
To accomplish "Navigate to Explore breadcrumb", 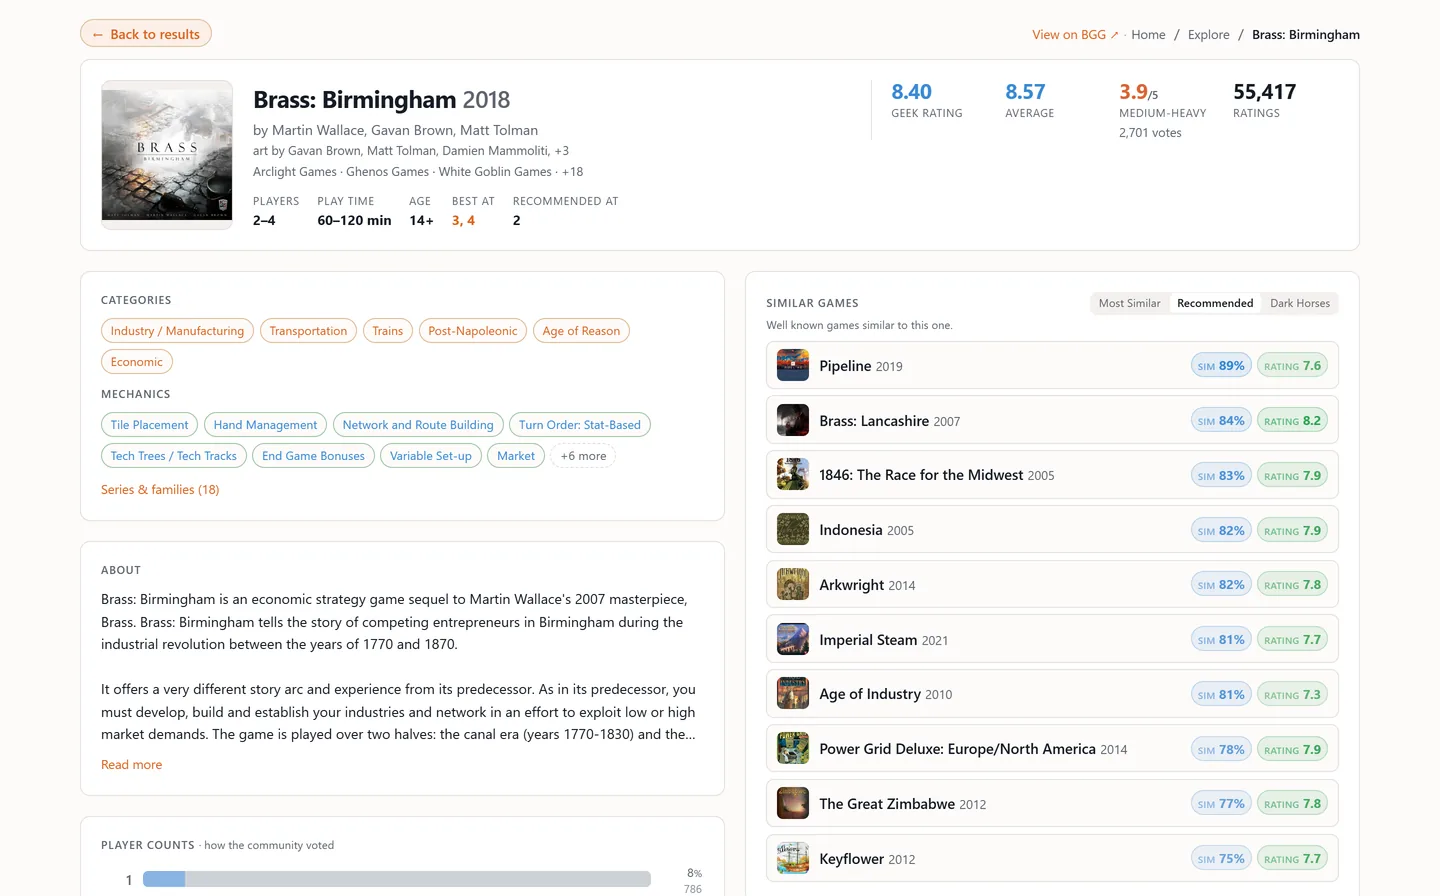I will coord(1208,35).
